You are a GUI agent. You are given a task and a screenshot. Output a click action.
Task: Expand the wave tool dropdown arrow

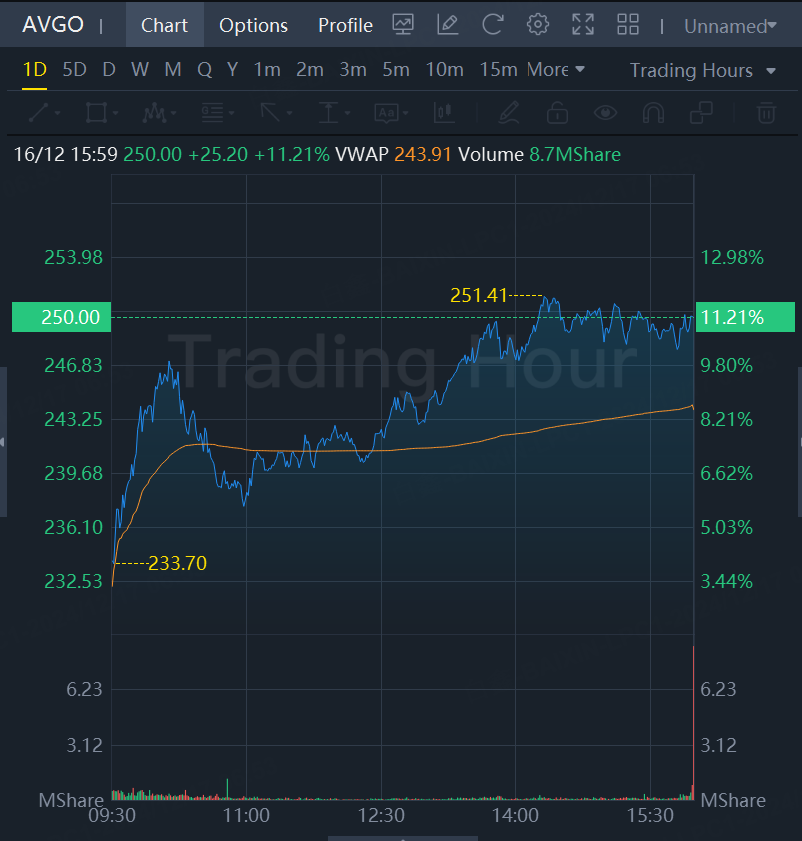(x=173, y=113)
